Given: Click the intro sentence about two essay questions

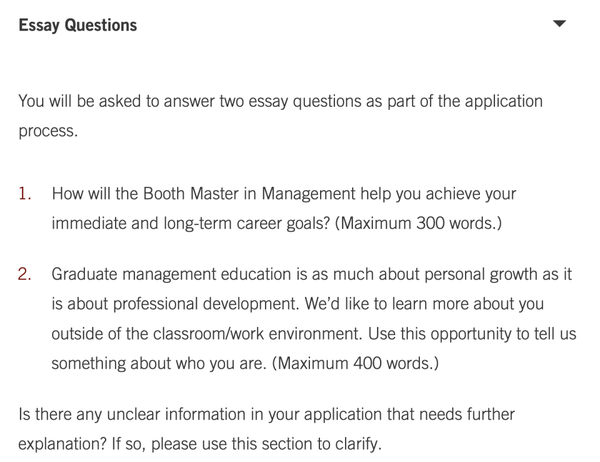Looking at the screenshot, I should (280, 116).
